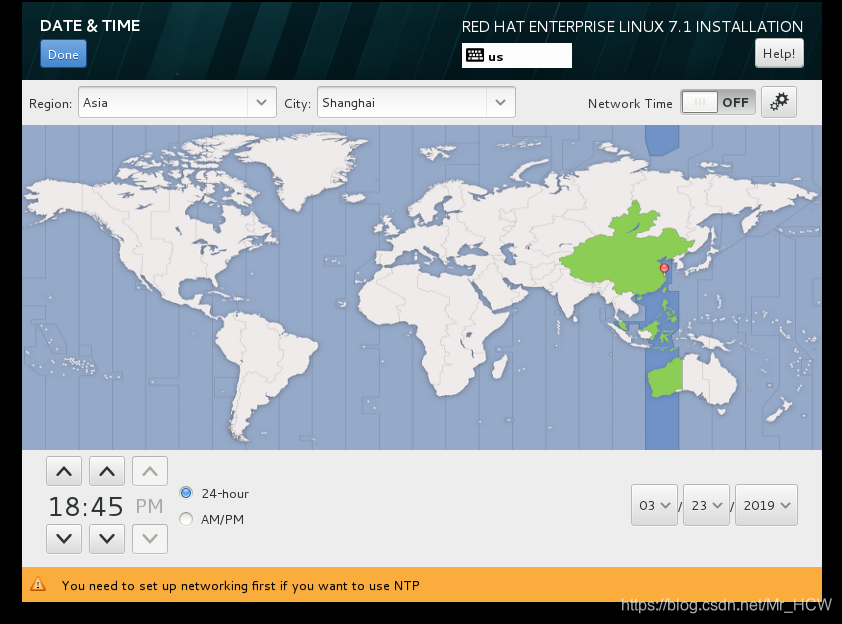Increase minutes with the up arrow
Image resolution: width=842 pixels, height=624 pixels.
click(x=107, y=471)
